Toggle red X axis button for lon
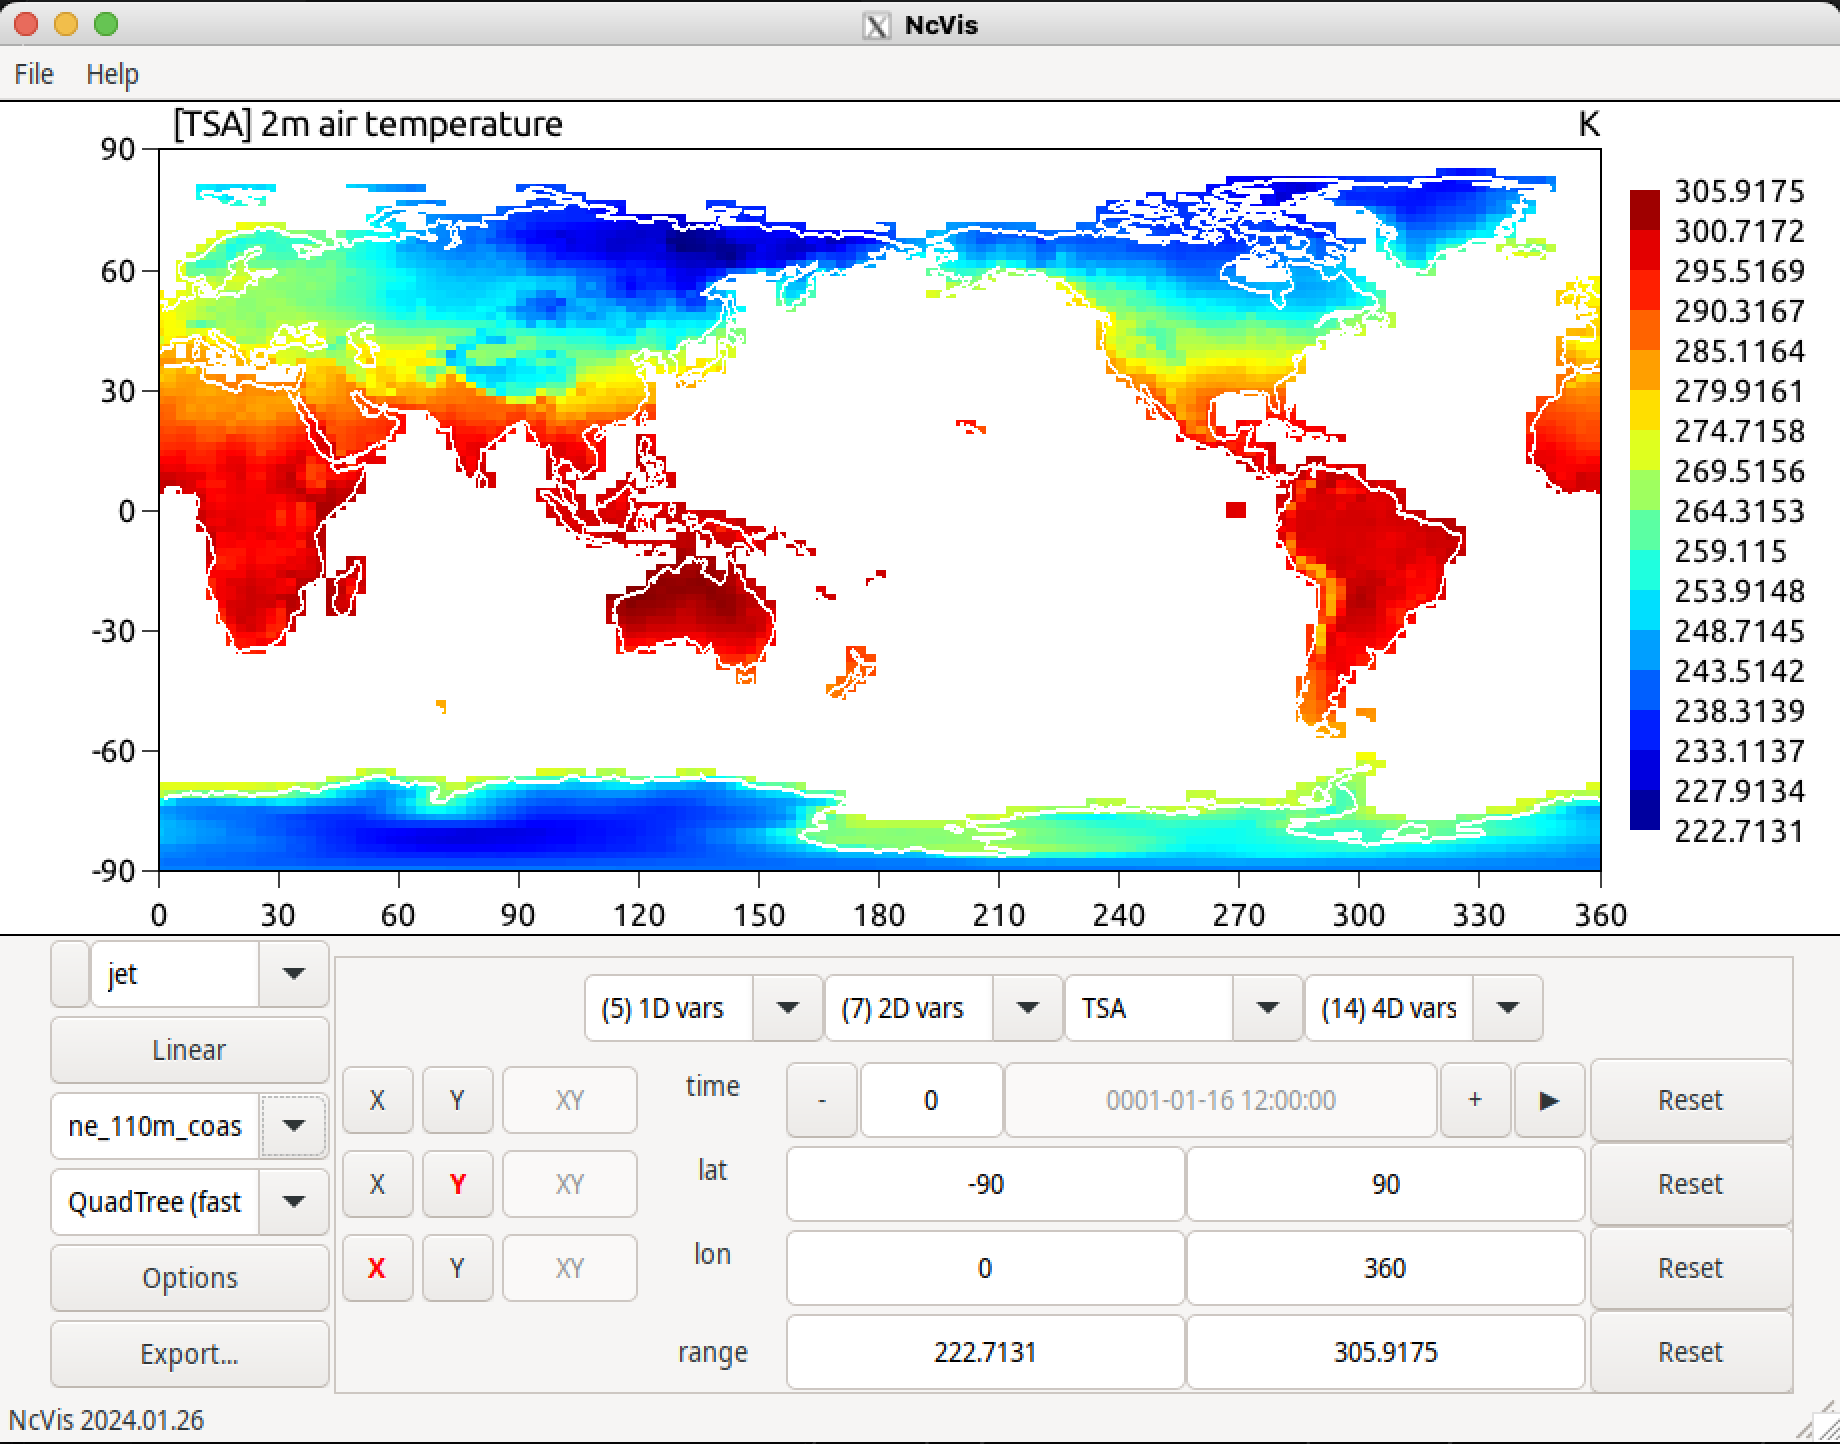 coord(377,1268)
